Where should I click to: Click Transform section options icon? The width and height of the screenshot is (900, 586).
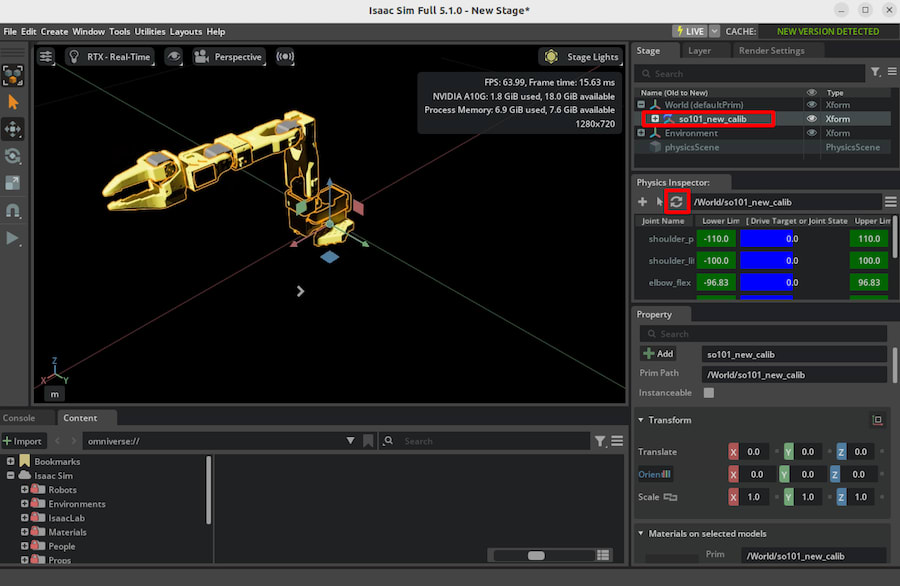point(877,420)
